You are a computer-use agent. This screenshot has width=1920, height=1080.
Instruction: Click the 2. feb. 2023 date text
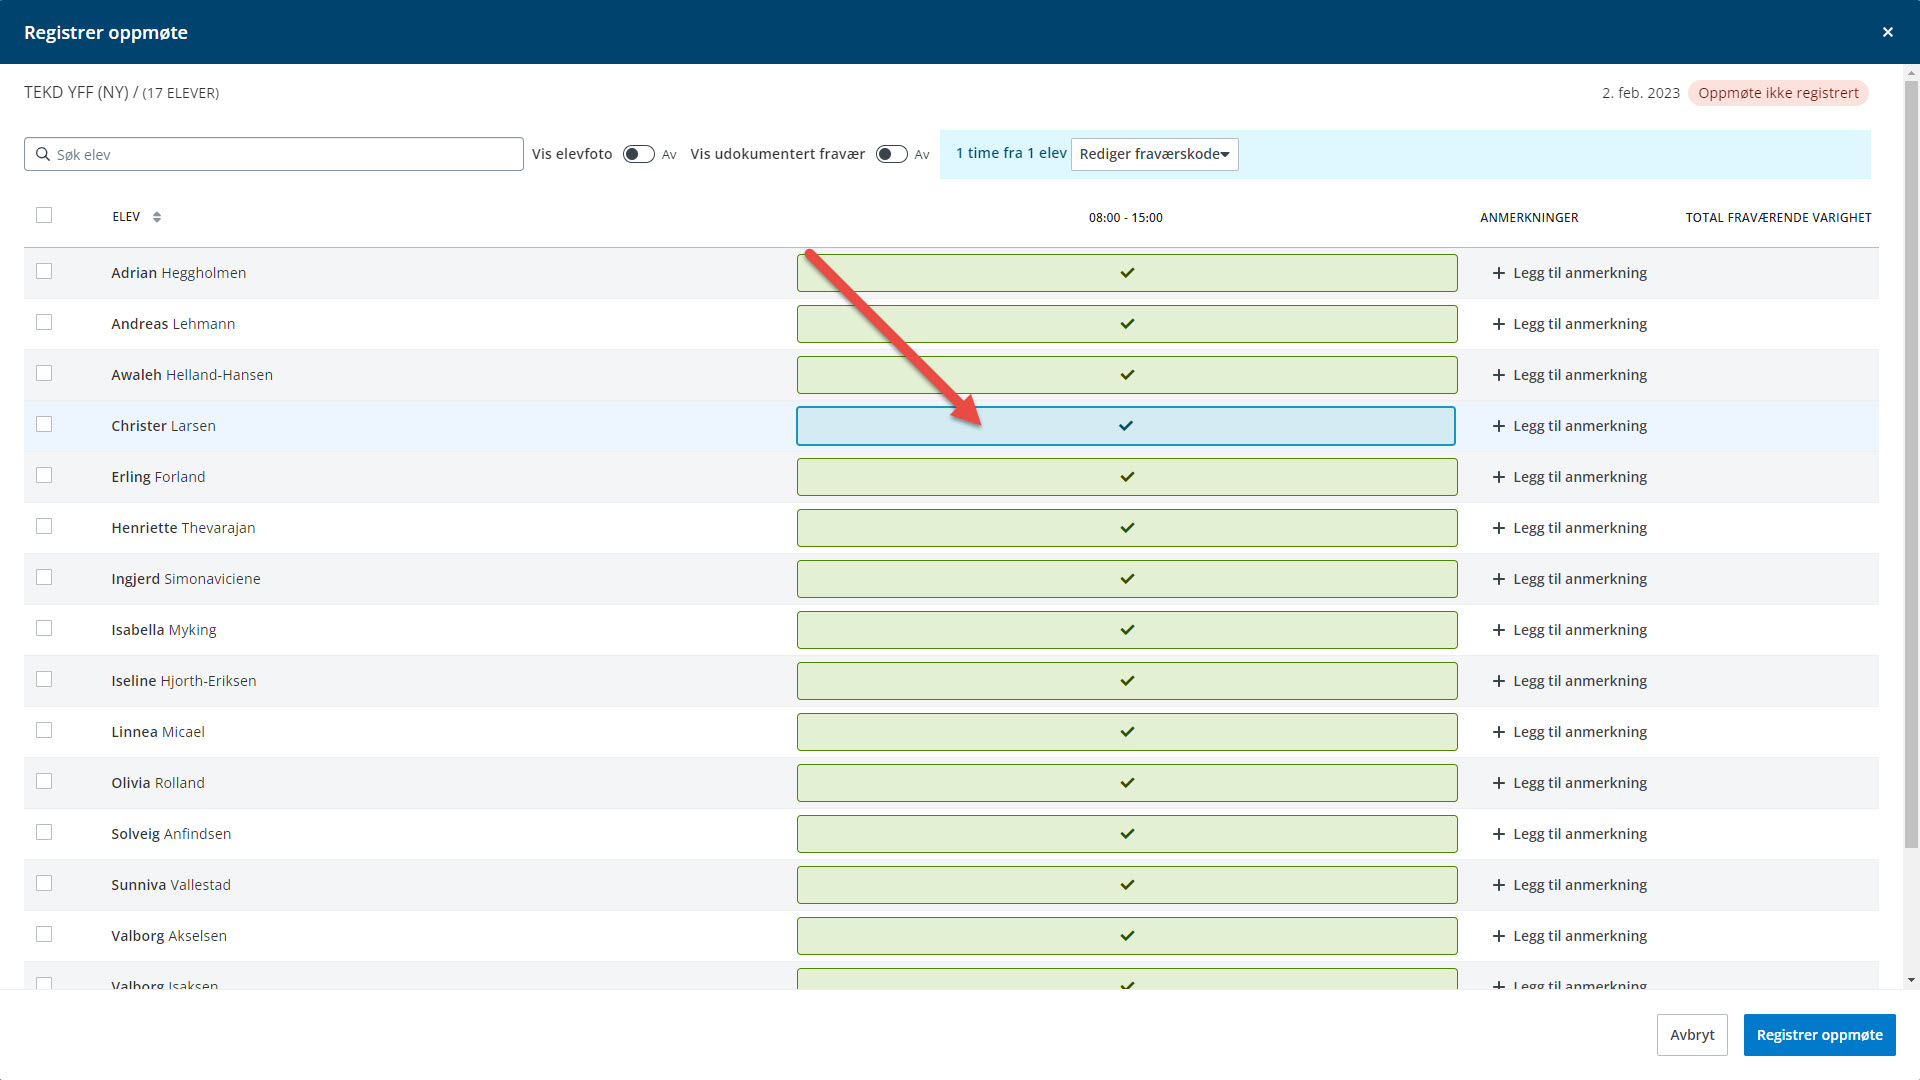[1640, 93]
